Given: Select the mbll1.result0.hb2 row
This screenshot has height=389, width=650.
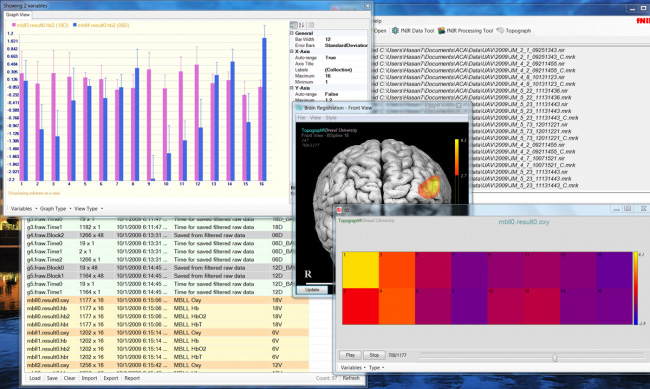Looking at the screenshot, I should tap(167, 349).
